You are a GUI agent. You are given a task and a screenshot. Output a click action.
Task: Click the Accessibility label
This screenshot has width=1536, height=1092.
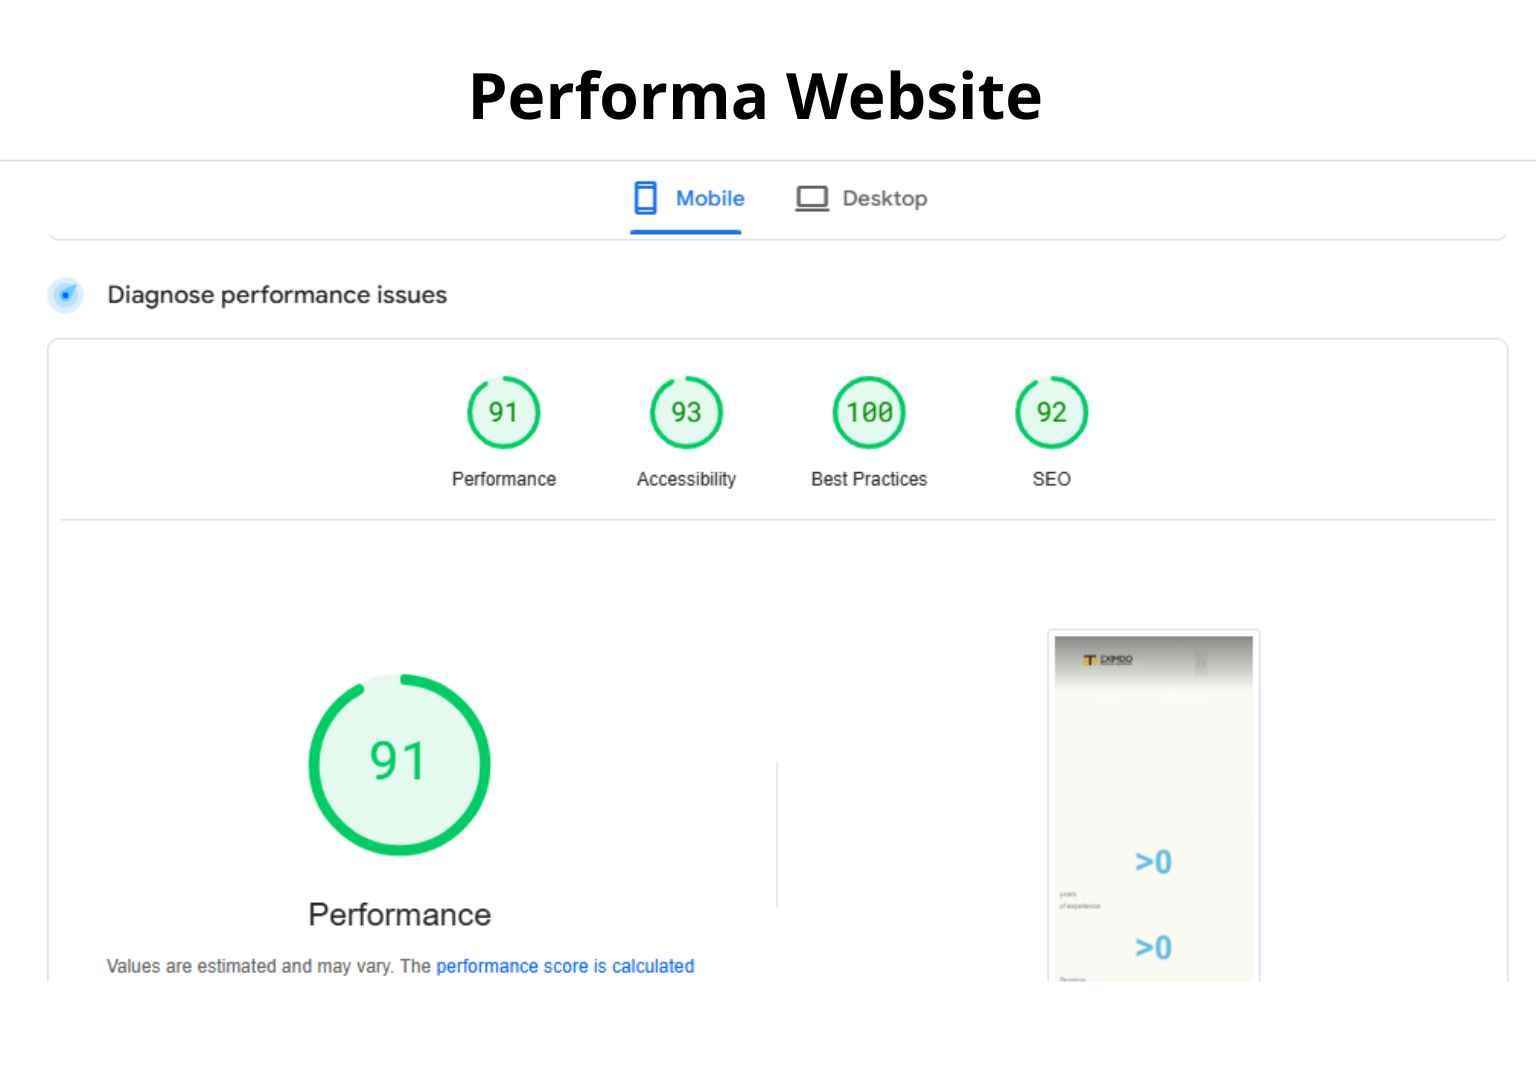(x=686, y=479)
